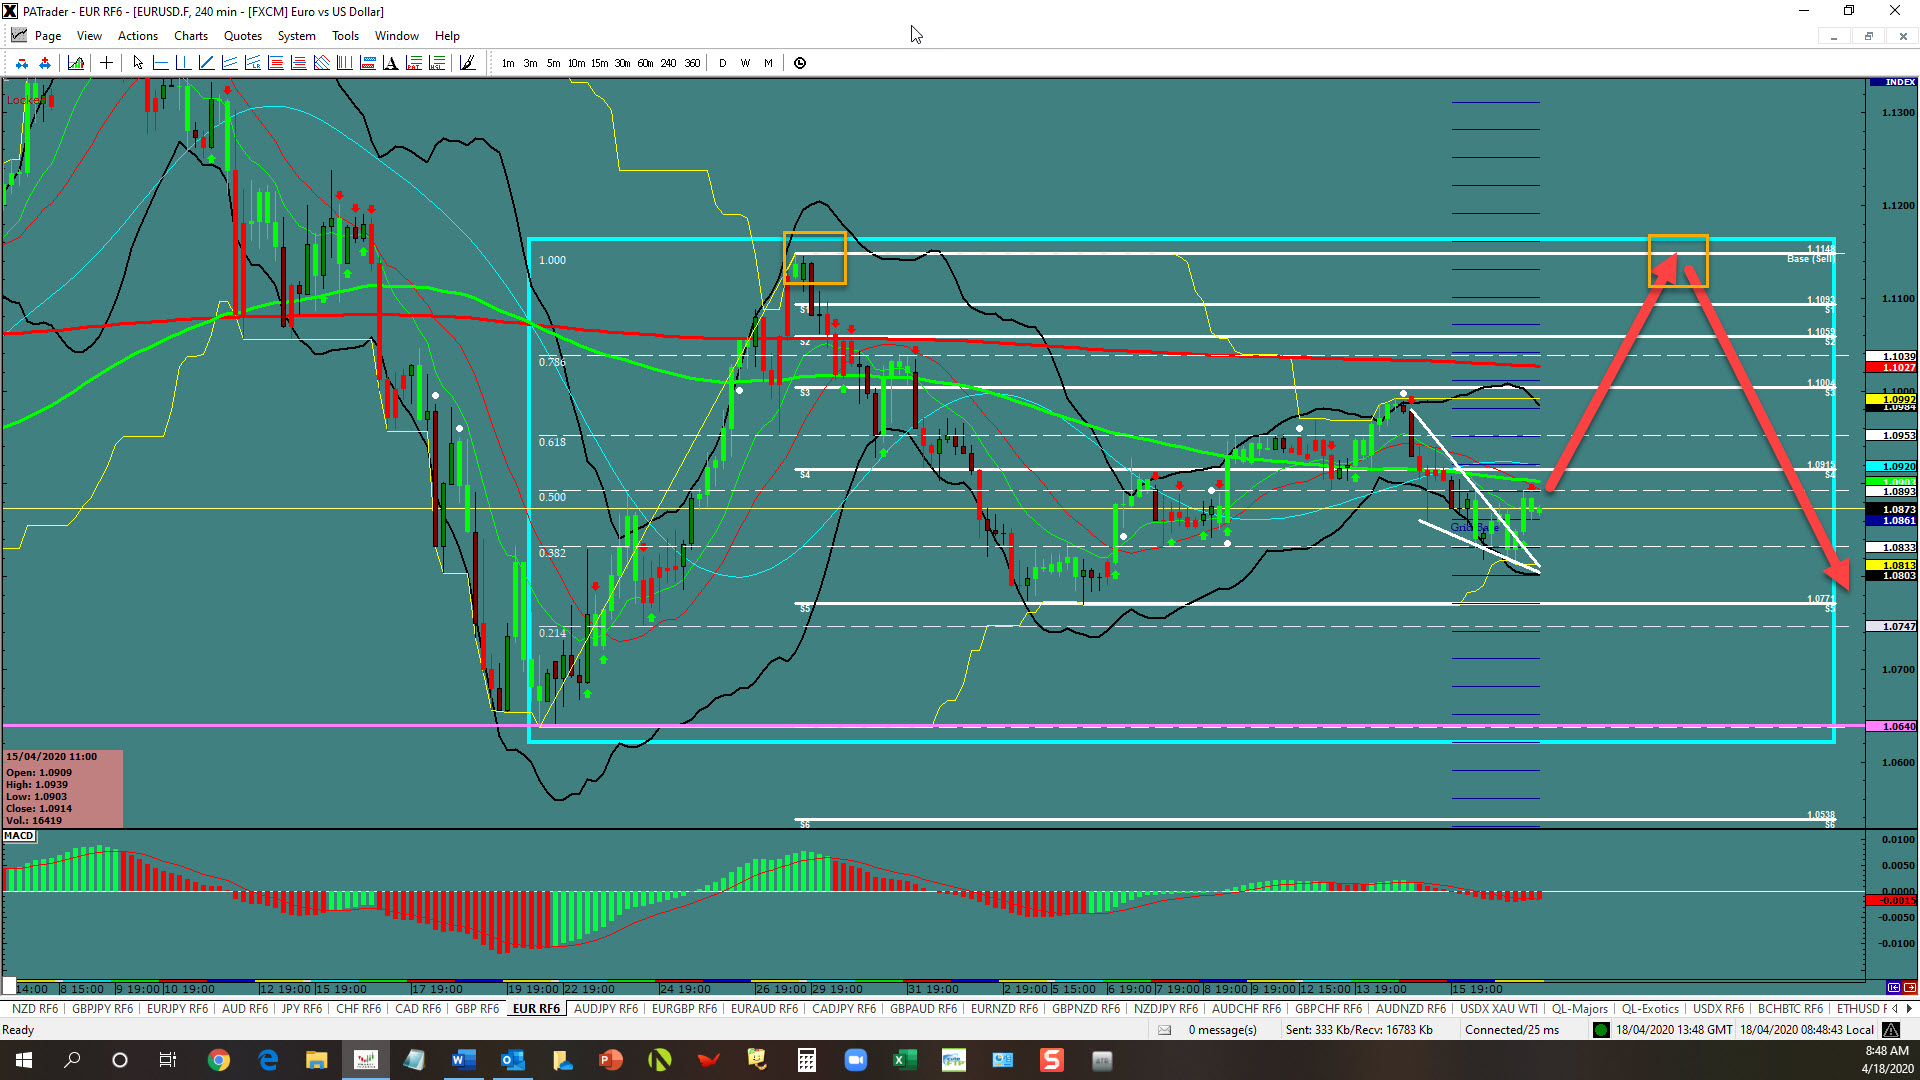Switch chart to 5m timeframe
Image resolution: width=1920 pixels, height=1080 pixels.
click(x=553, y=63)
